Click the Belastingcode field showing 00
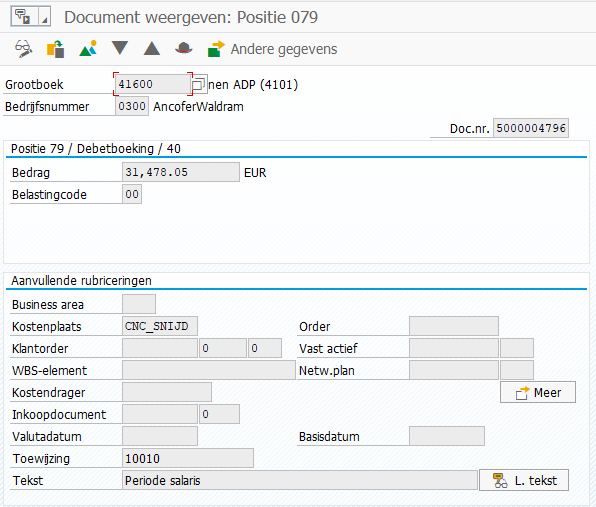 click(132, 194)
